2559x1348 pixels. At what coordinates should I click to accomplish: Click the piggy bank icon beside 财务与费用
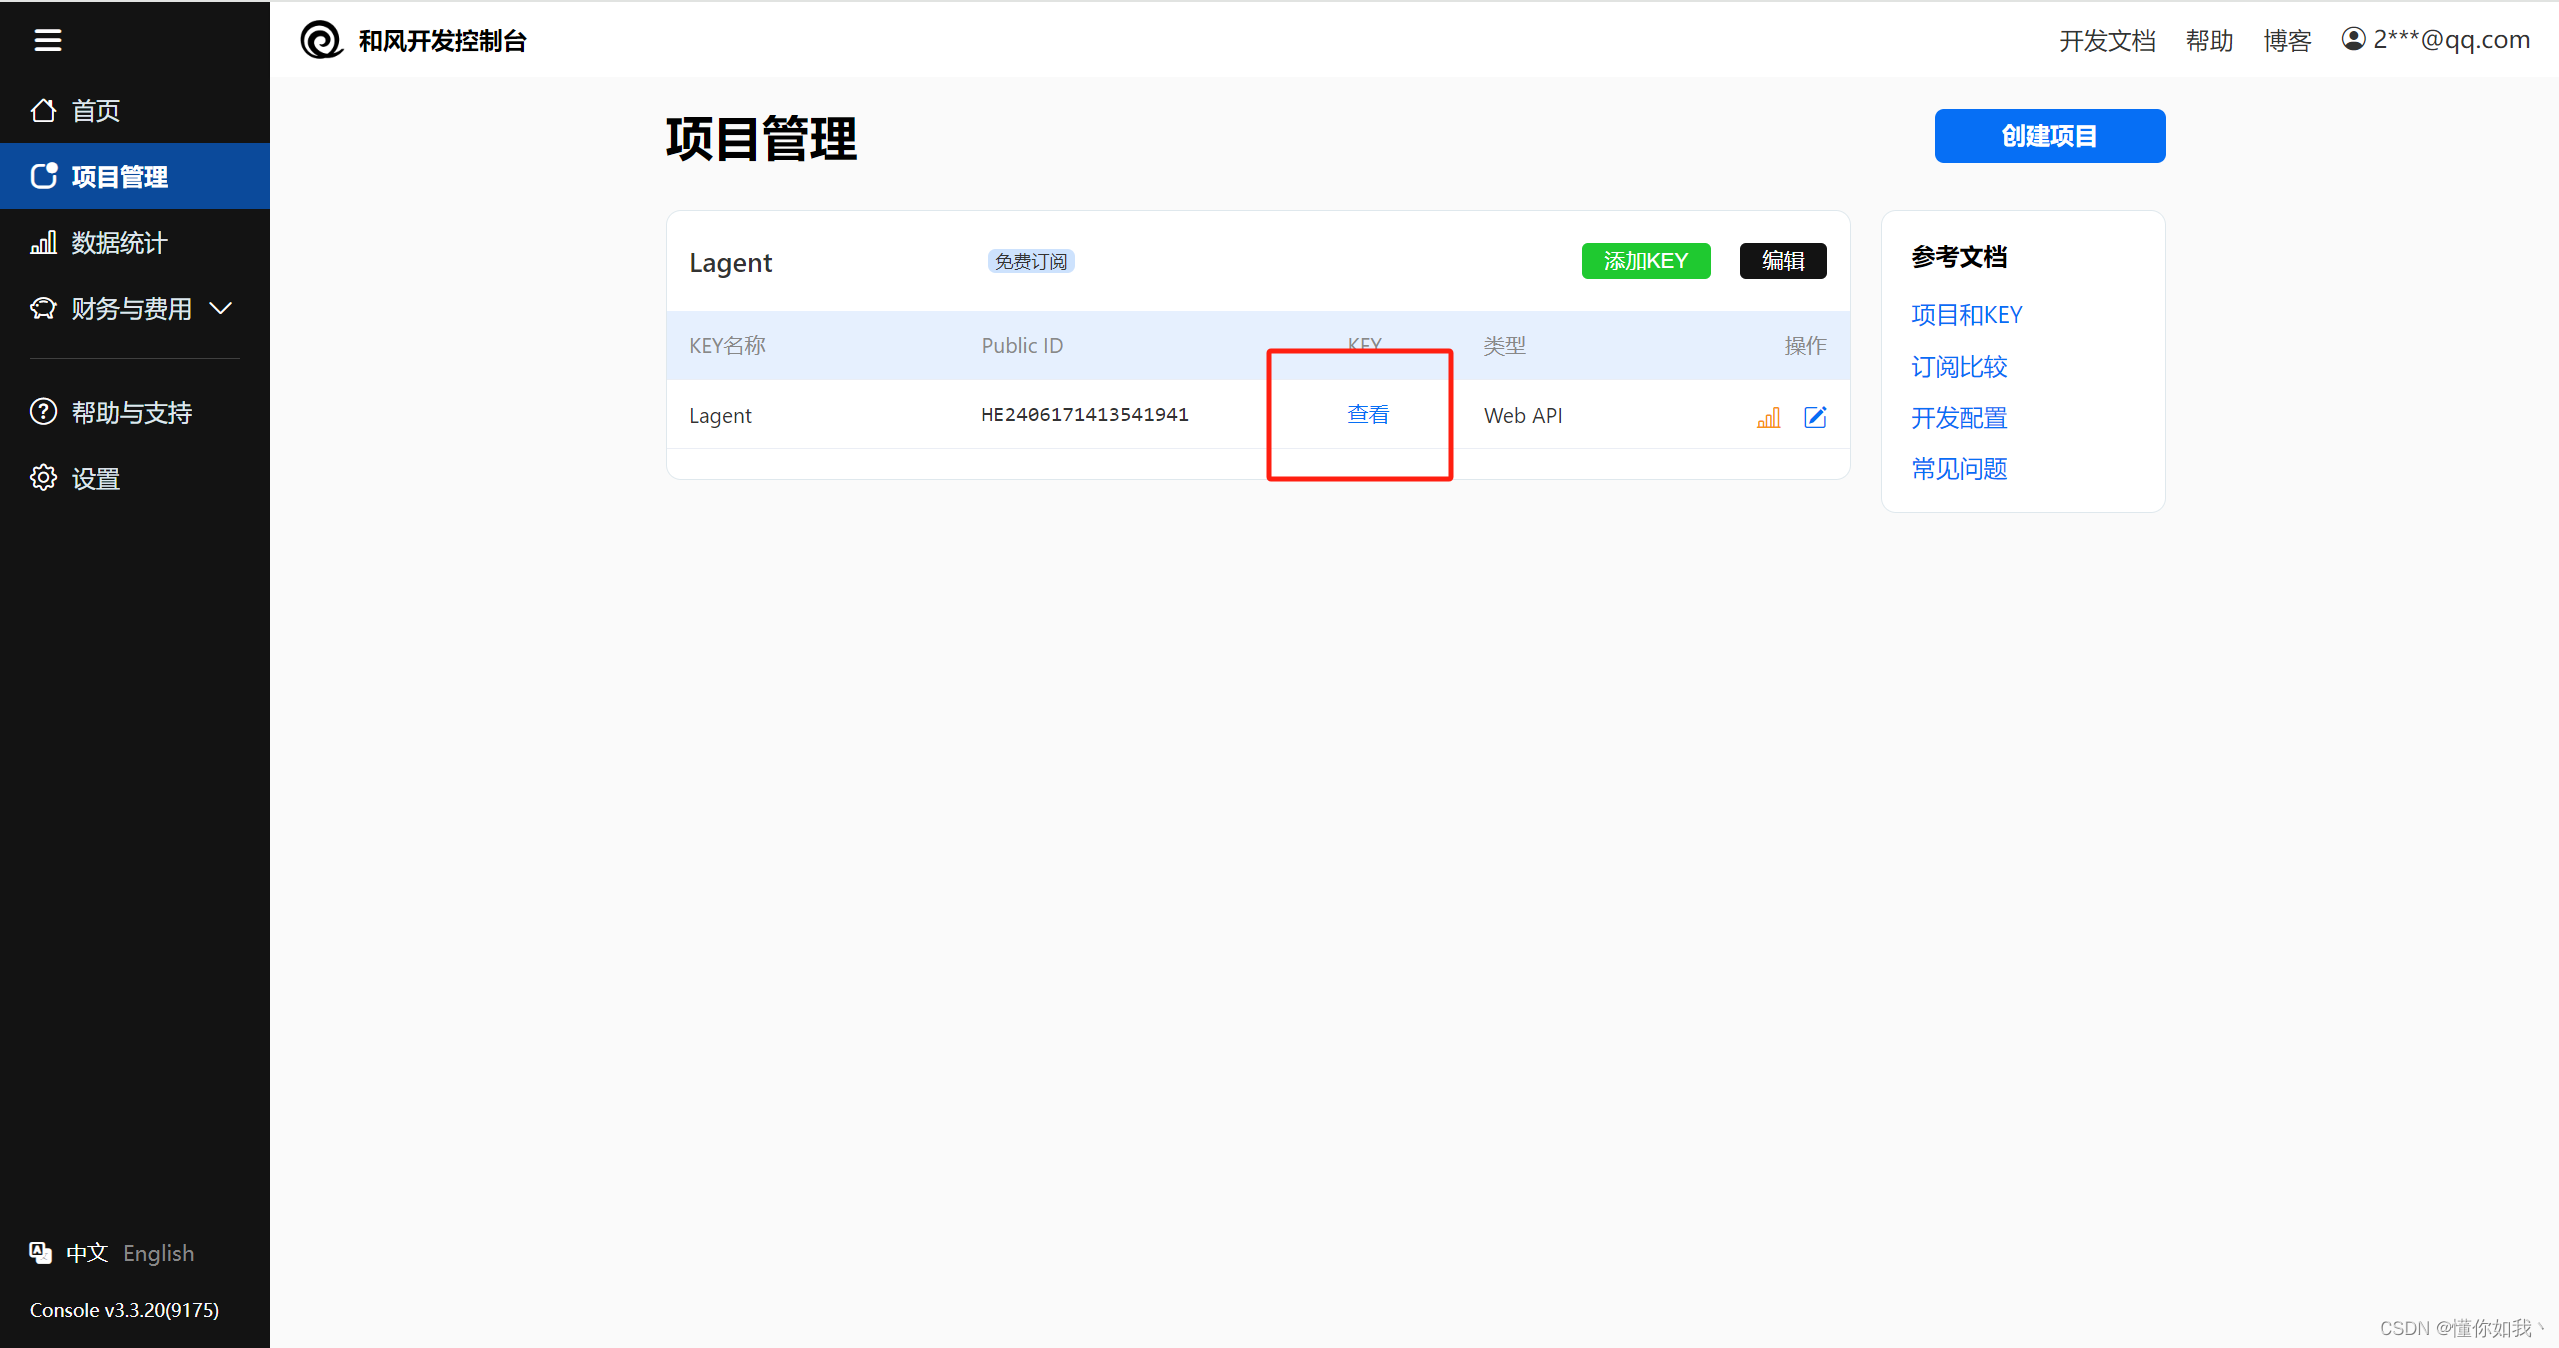point(43,308)
